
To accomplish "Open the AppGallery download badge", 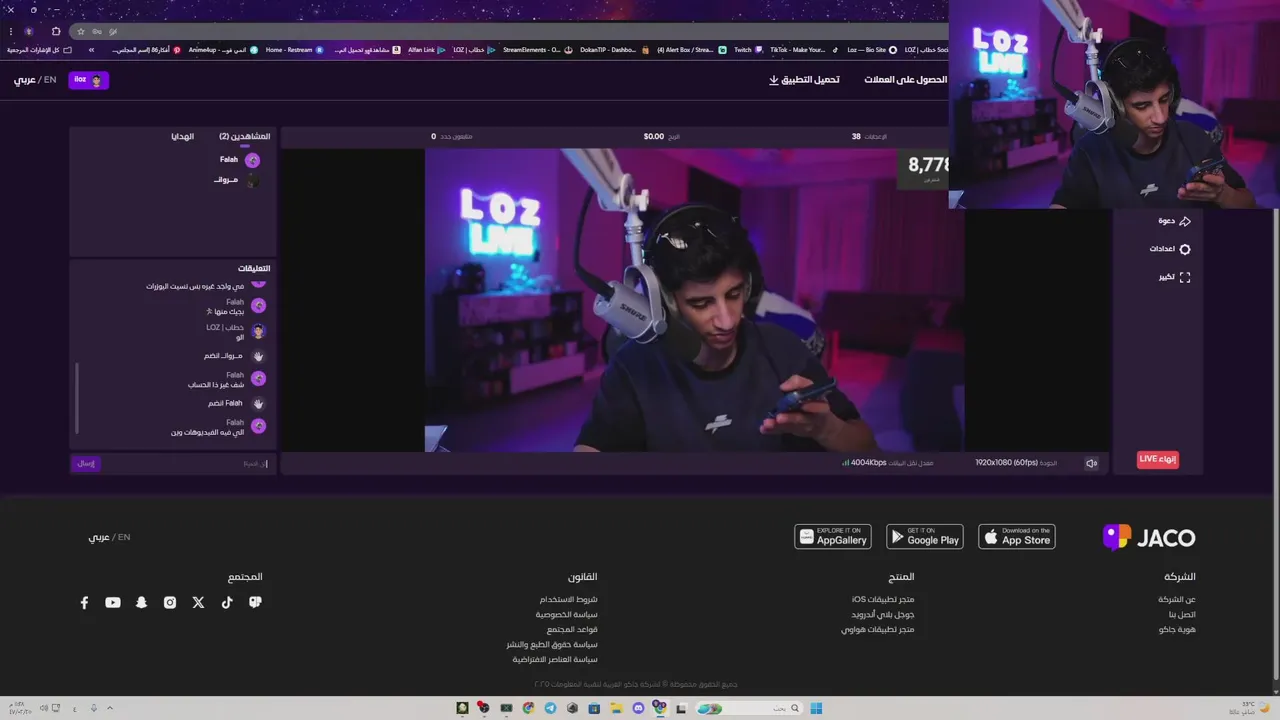I will point(833,537).
